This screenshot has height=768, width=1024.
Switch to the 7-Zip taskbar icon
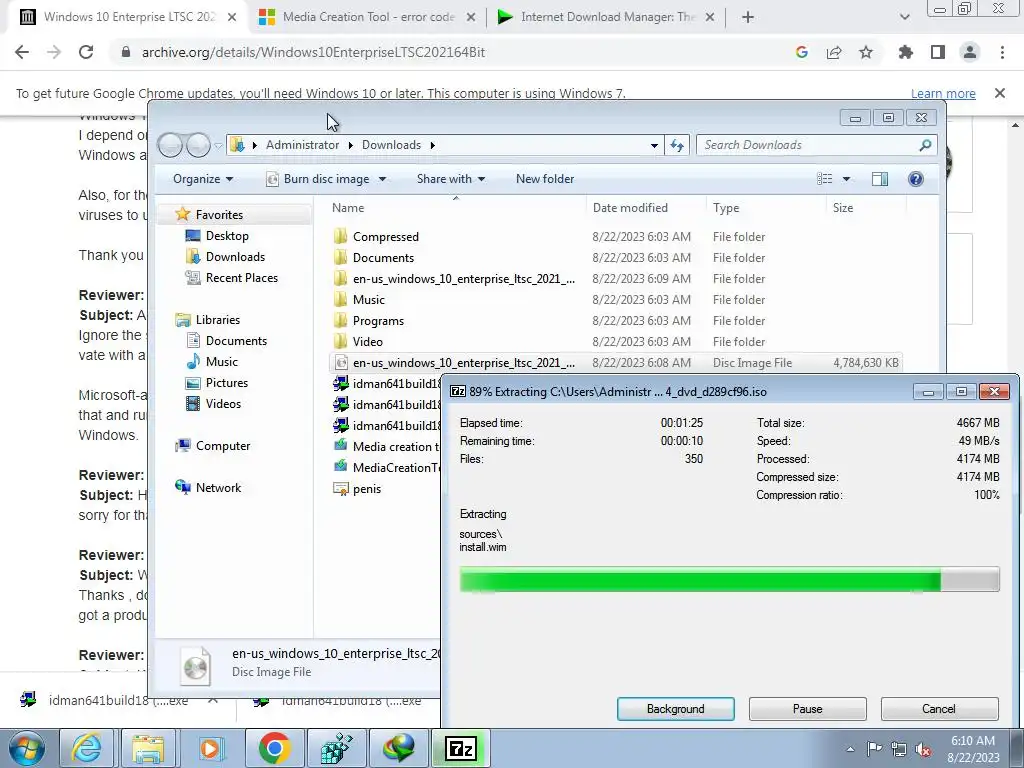[x=460, y=748]
